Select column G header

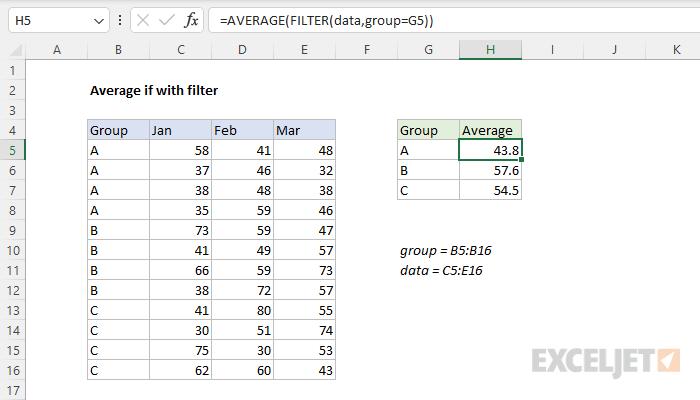(429, 50)
